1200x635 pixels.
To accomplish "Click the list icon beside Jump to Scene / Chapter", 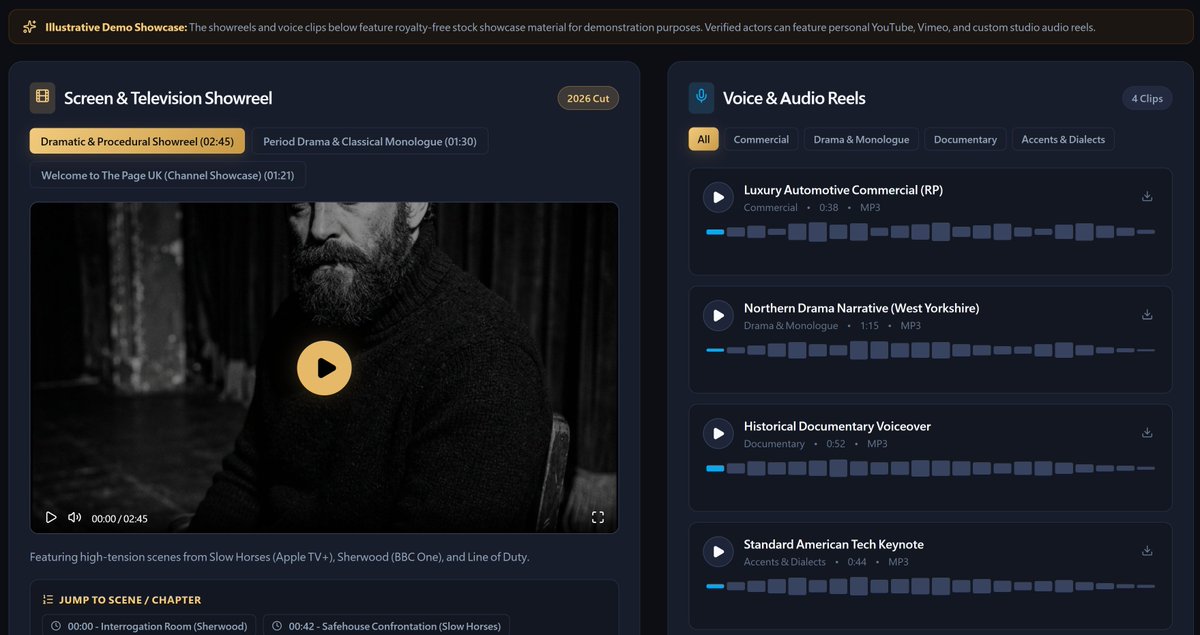I will click(48, 600).
